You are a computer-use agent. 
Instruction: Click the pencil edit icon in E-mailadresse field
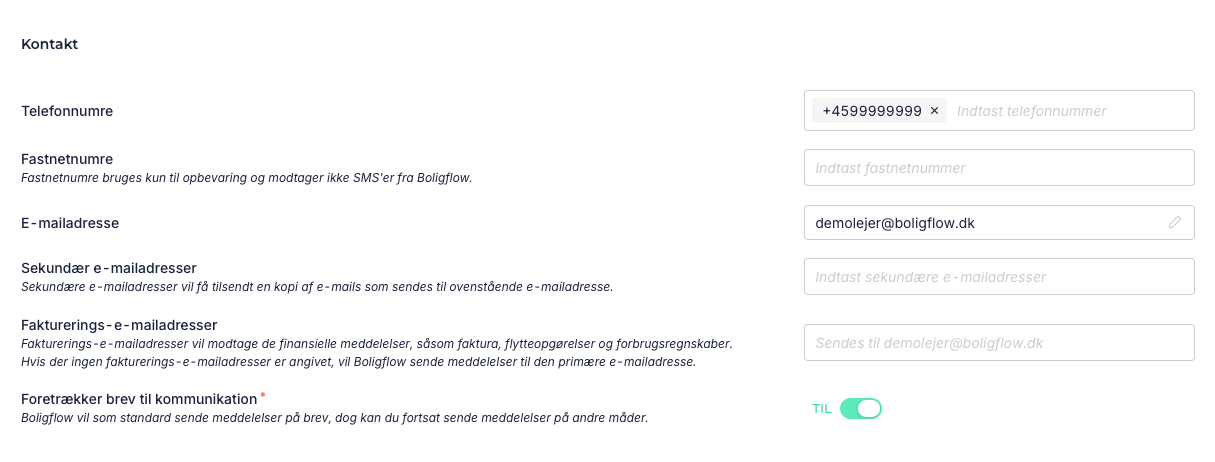(x=1175, y=223)
